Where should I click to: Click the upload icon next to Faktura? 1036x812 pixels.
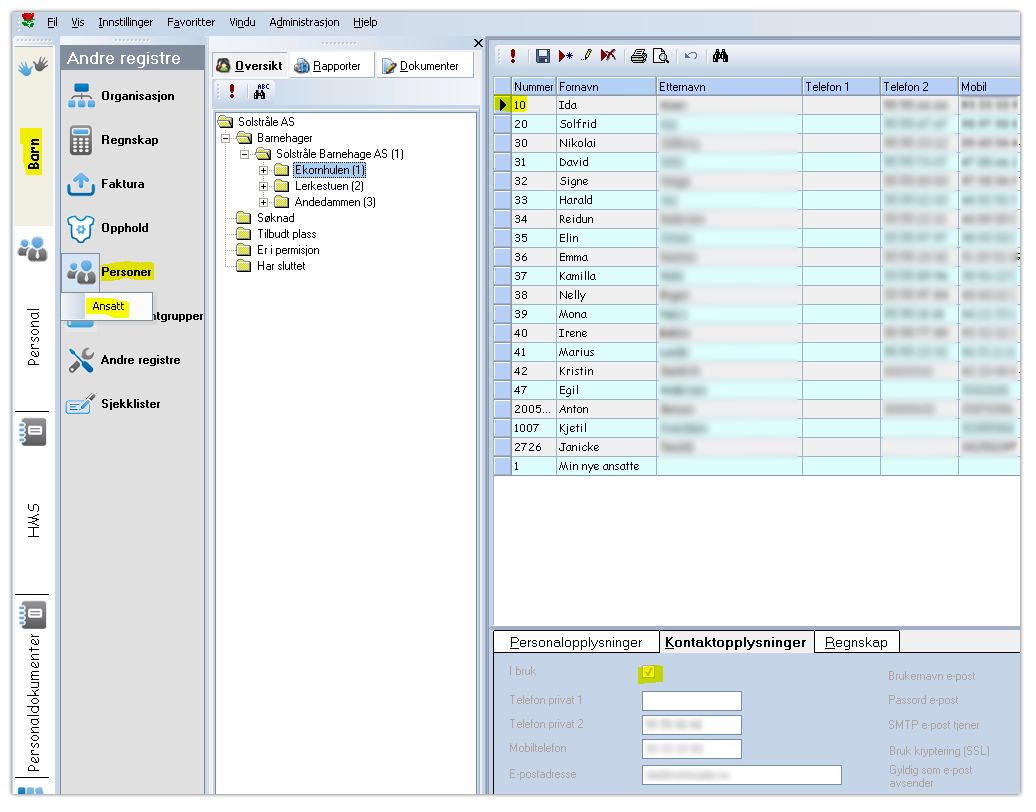tap(81, 184)
